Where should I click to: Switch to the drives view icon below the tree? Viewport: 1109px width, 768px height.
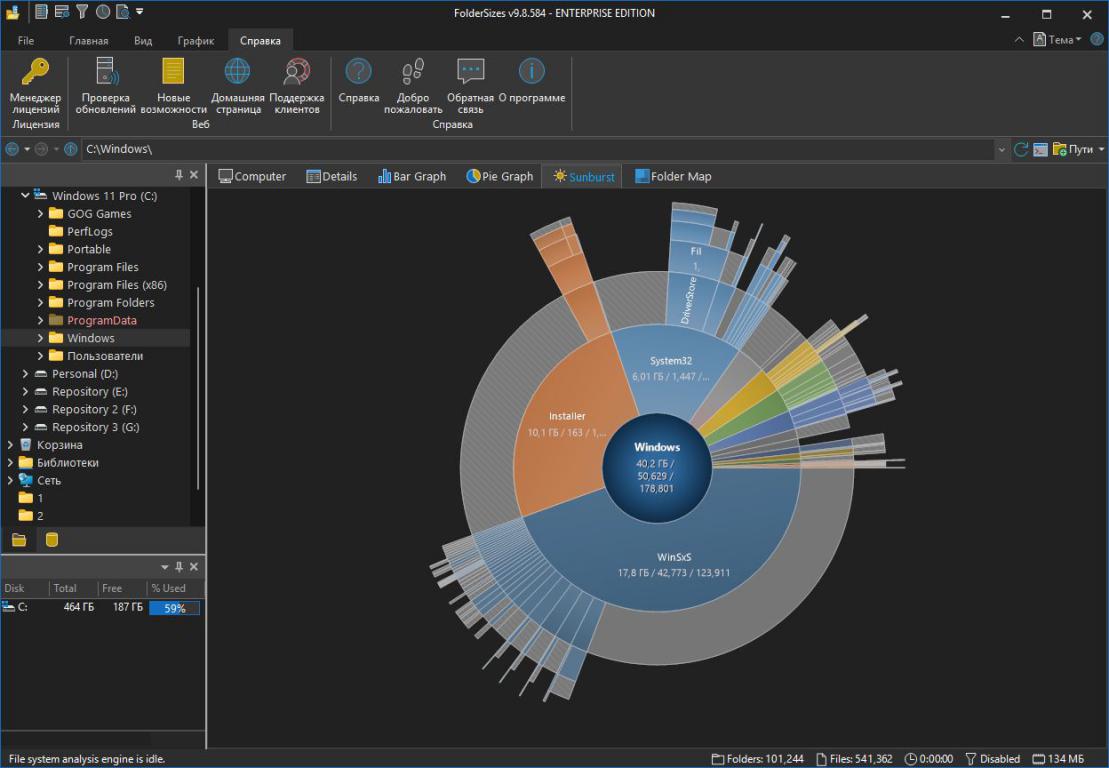click(x=52, y=540)
